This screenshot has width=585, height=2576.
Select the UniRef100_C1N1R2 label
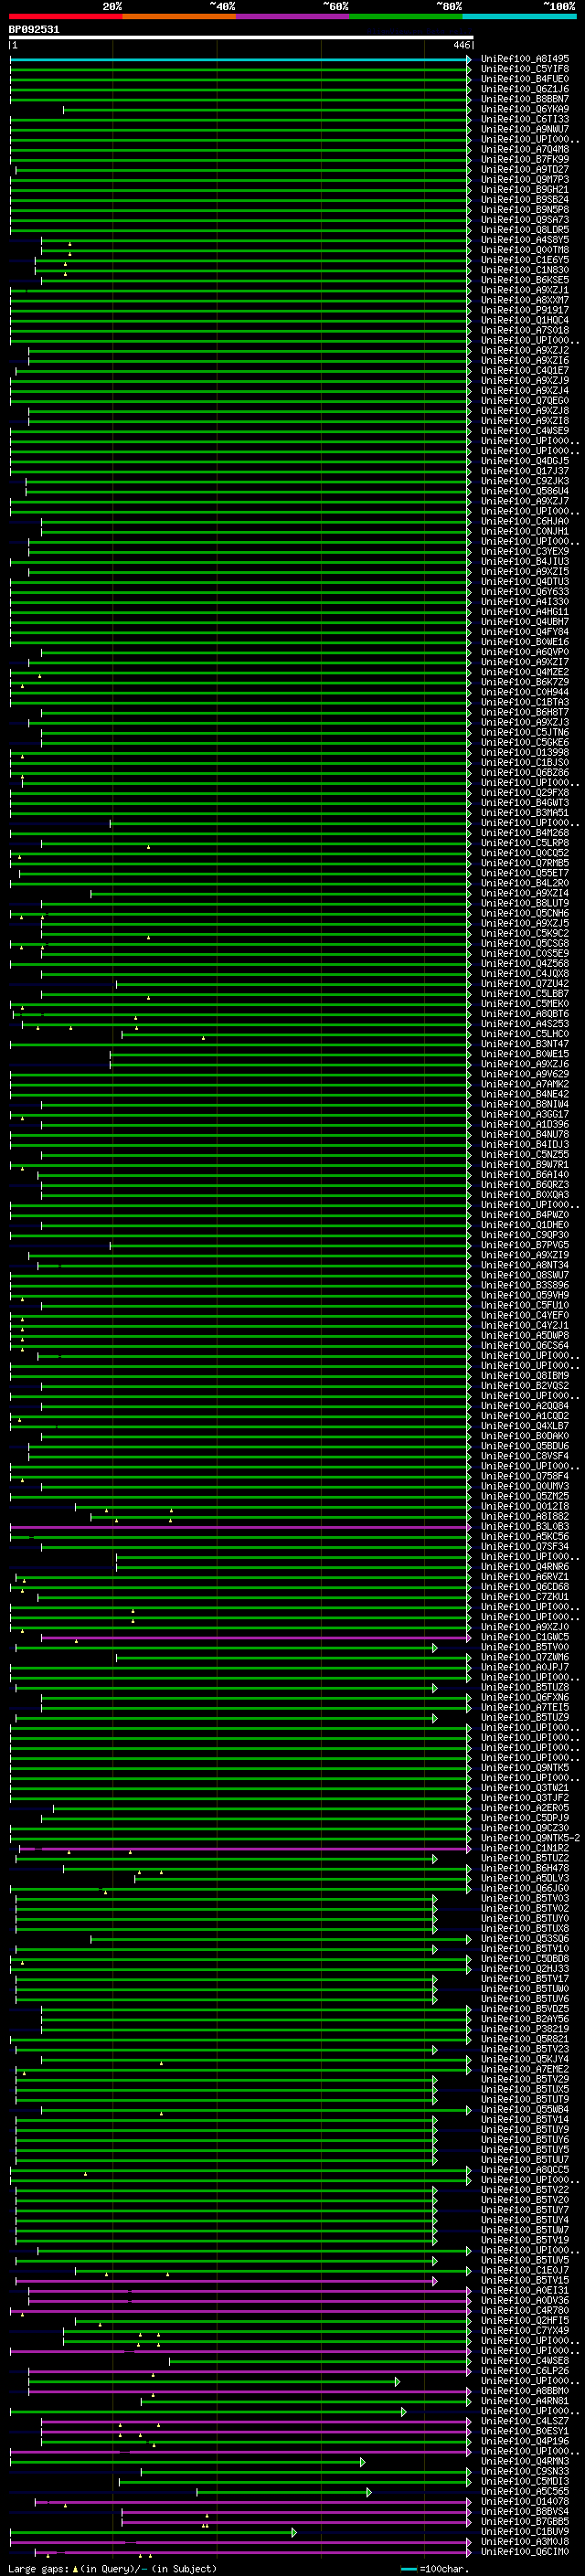point(525,1849)
